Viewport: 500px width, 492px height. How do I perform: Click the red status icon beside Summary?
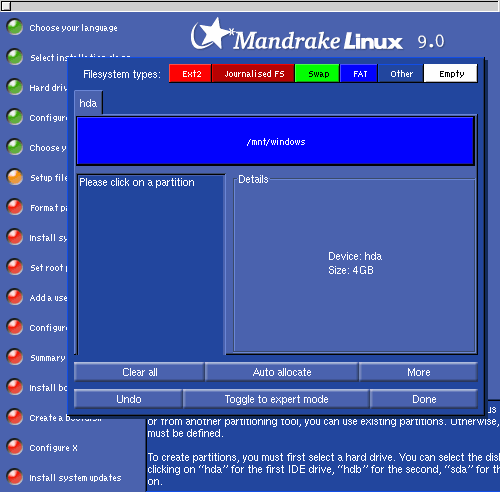15,357
